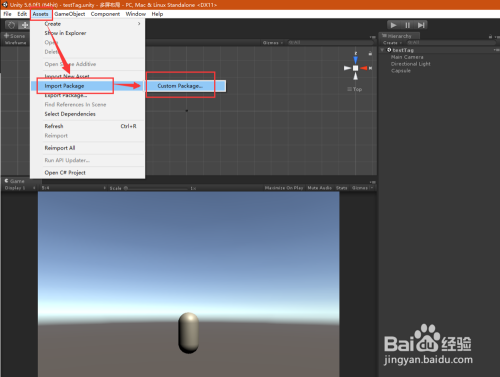The image size is (500, 377).
Task: Select the Move tool in the toolbar
Action: [24, 25]
